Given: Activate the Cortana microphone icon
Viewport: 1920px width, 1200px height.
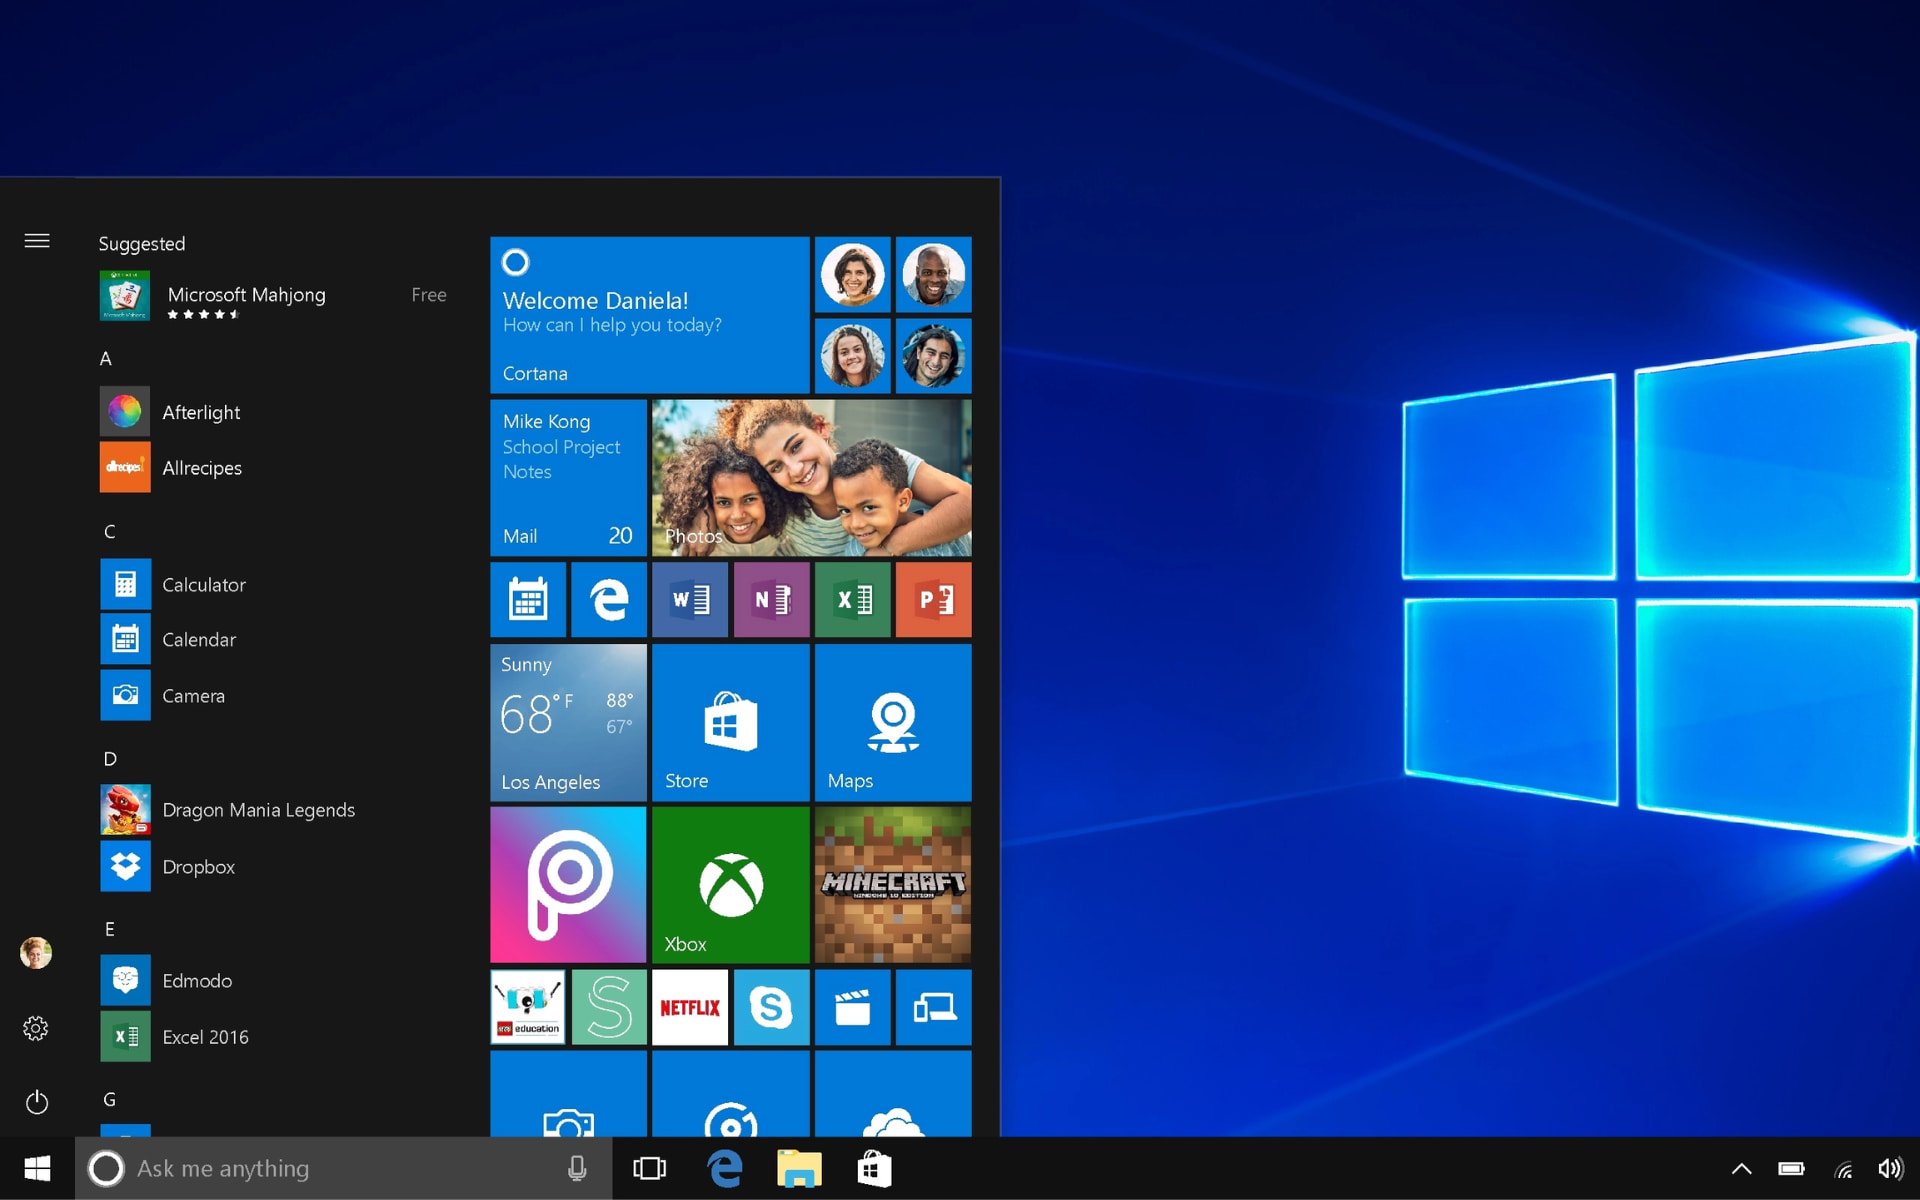Looking at the screenshot, I should (577, 1168).
